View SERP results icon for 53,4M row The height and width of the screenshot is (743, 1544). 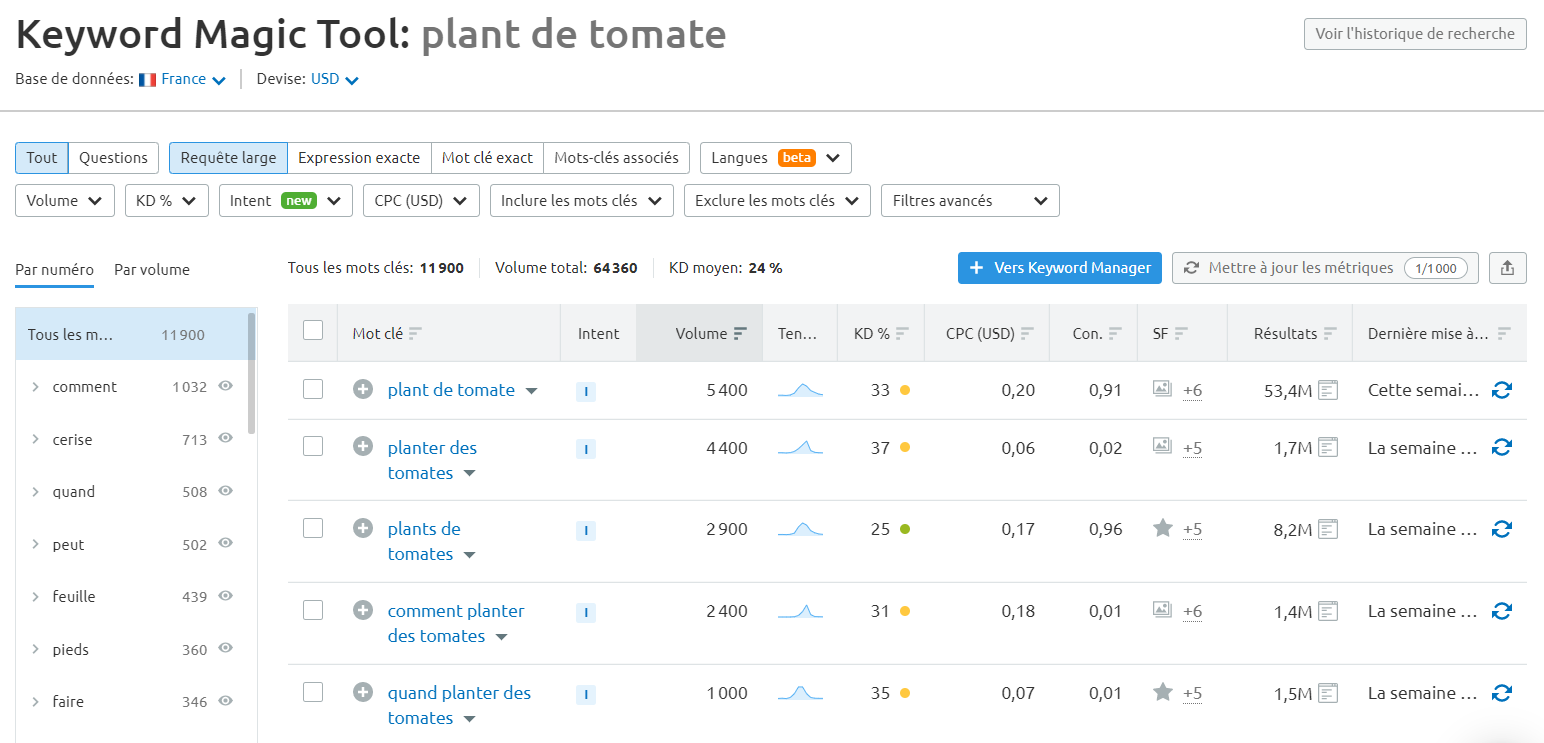1328,390
